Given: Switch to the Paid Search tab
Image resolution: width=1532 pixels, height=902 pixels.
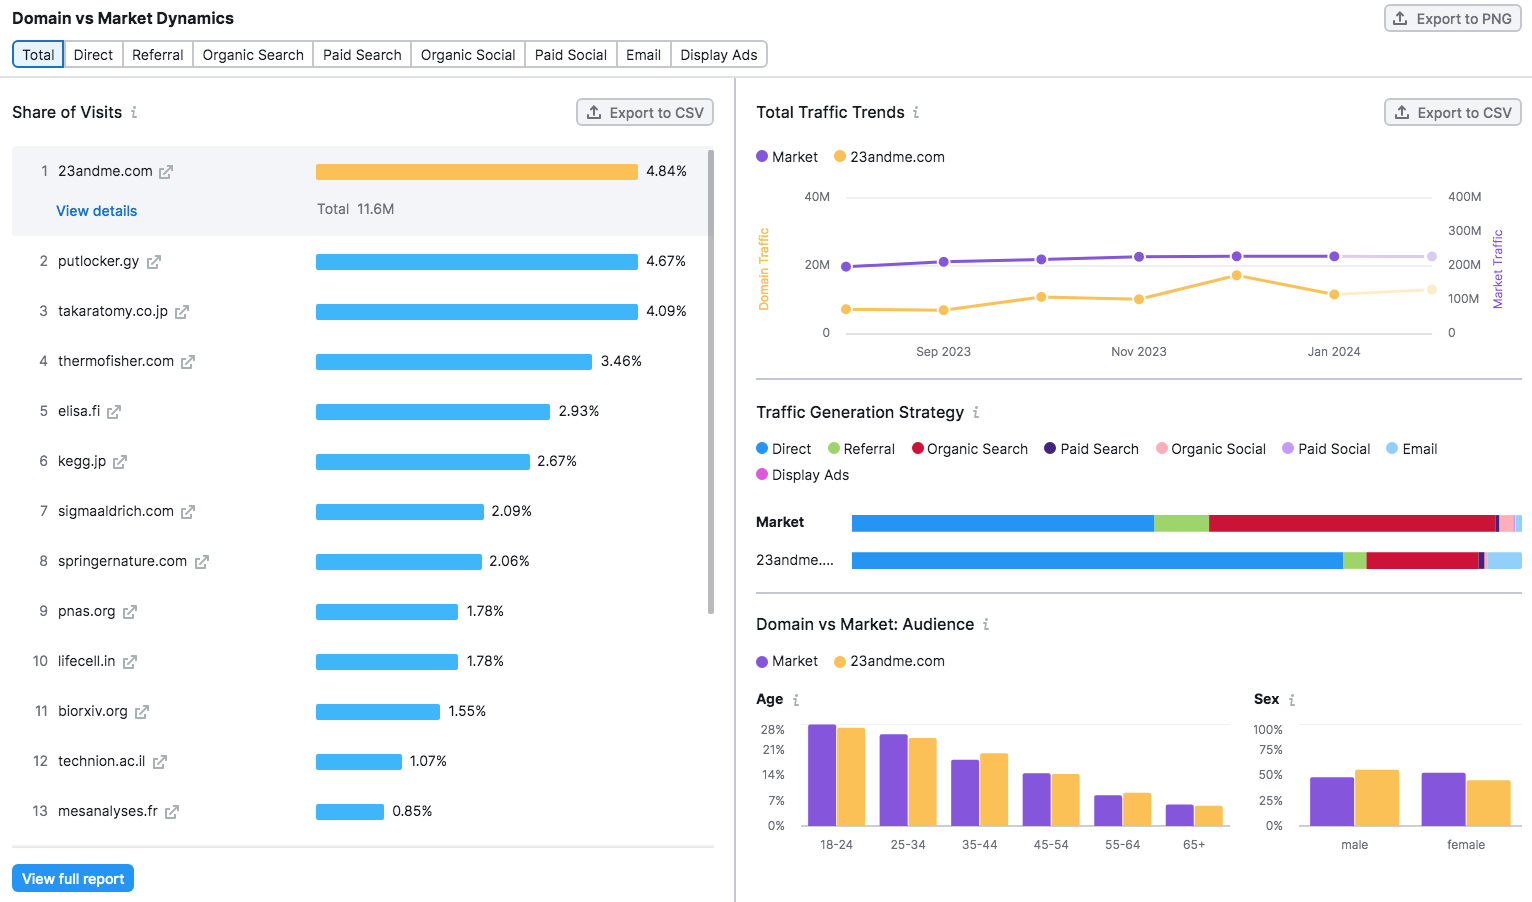Looking at the screenshot, I should click(362, 55).
